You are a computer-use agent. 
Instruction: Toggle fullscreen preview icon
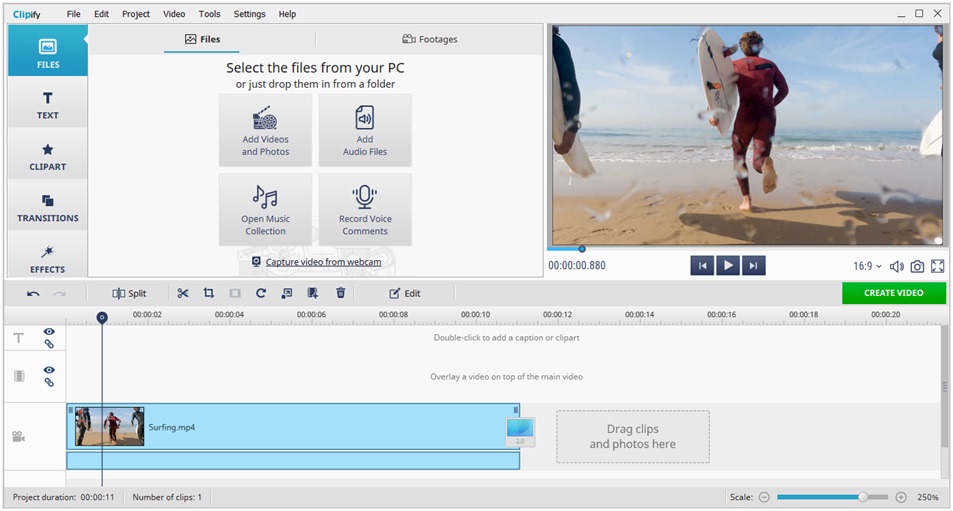(x=938, y=266)
